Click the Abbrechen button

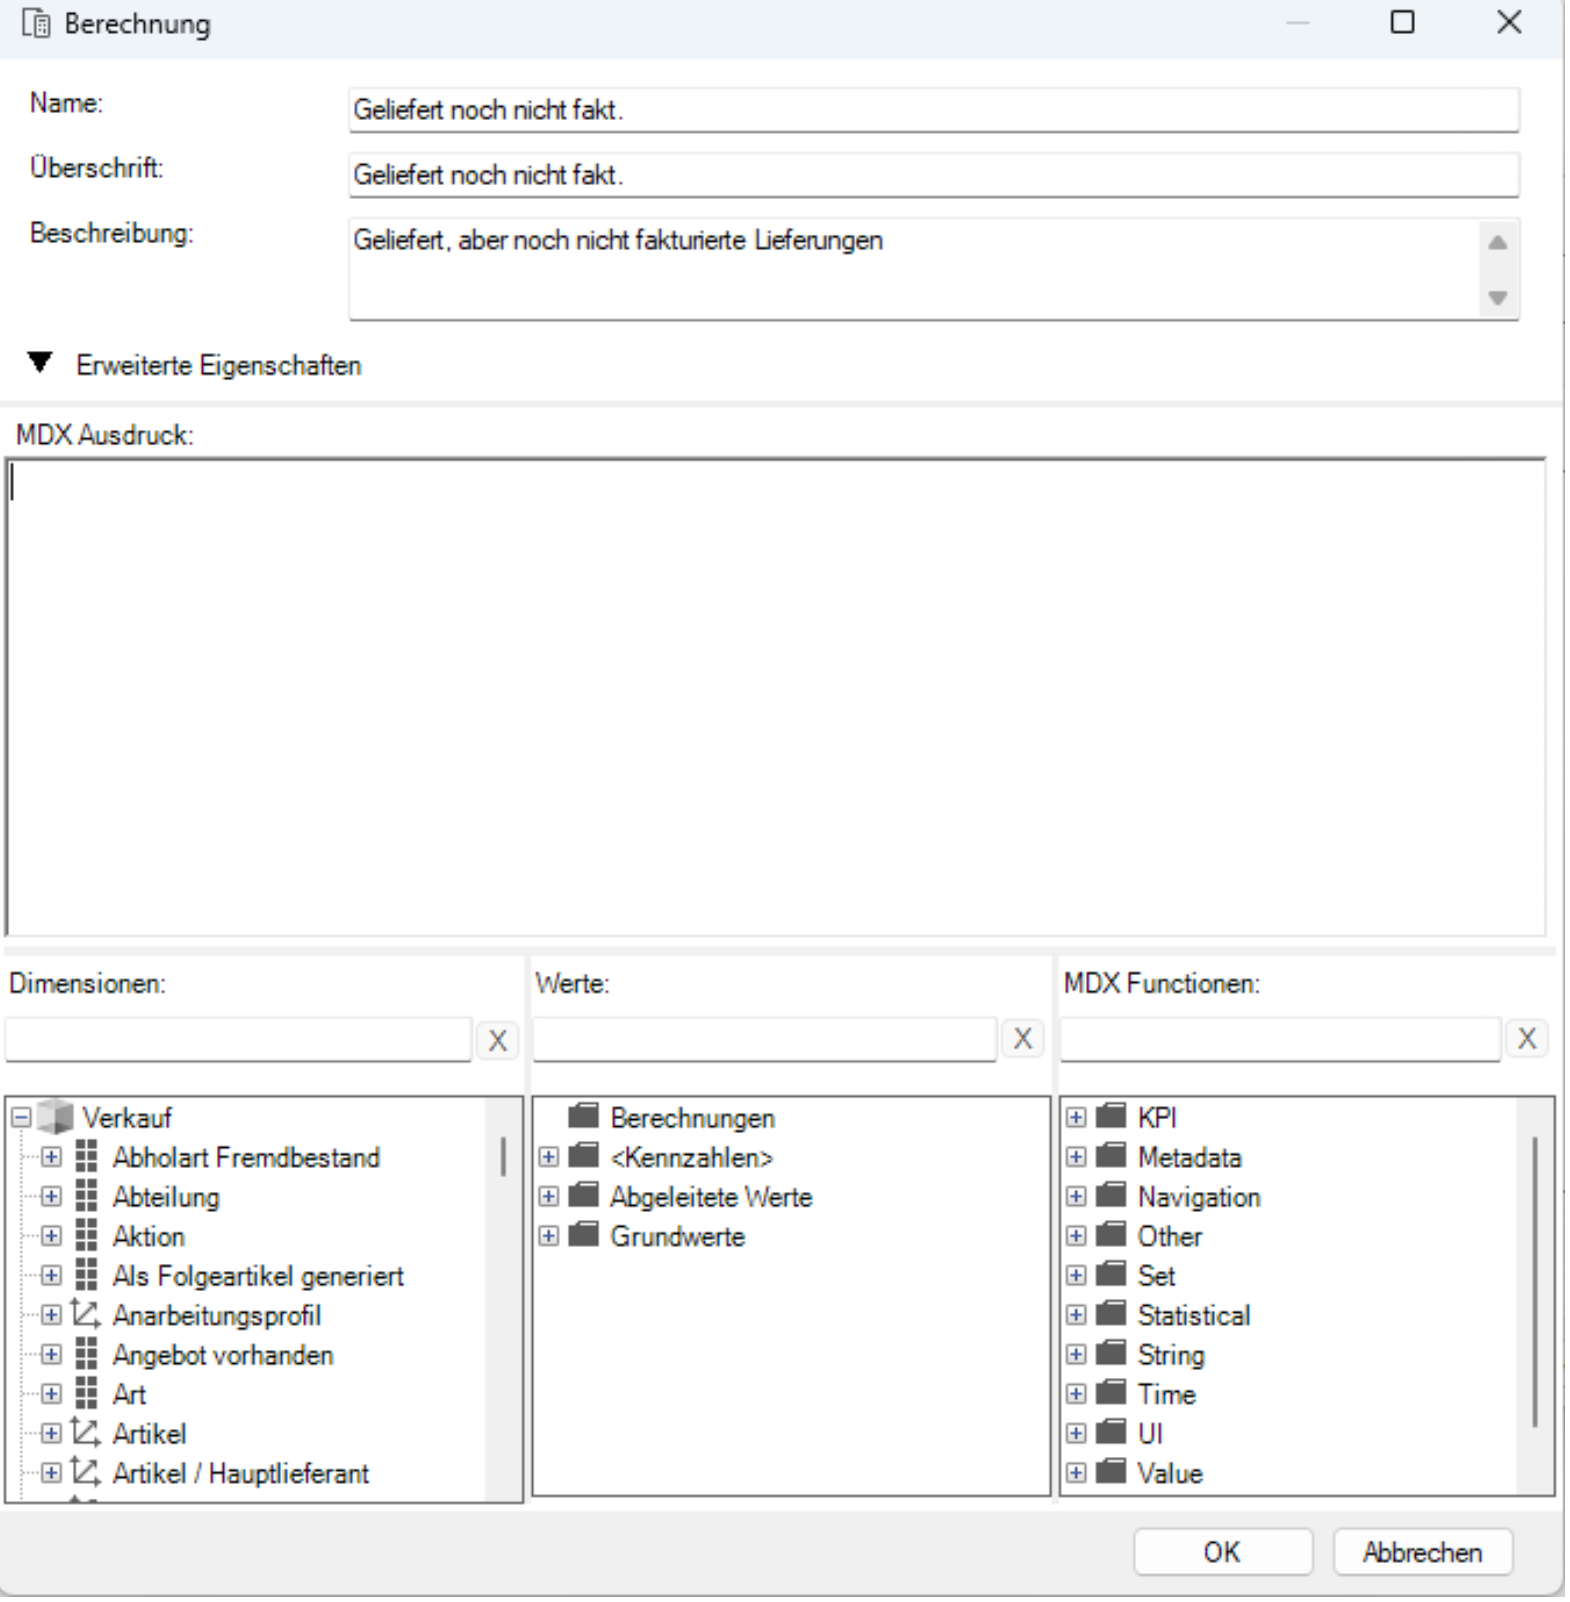click(x=1422, y=1552)
